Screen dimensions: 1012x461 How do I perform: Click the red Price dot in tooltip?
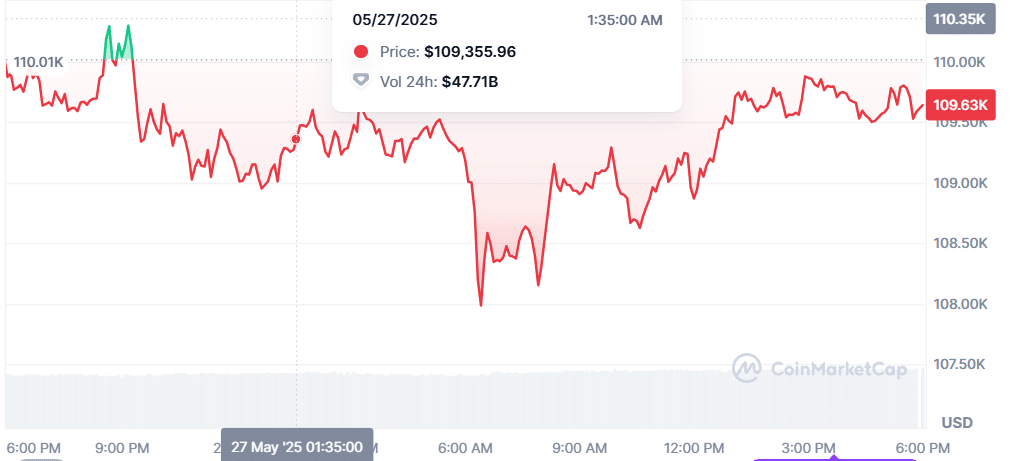coord(361,52)
